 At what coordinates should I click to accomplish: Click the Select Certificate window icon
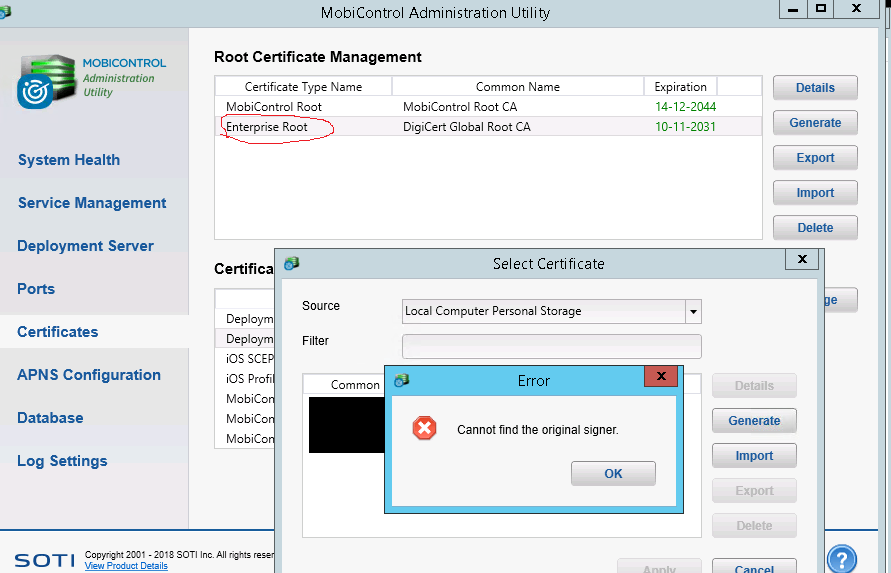(x=292, y=263)
